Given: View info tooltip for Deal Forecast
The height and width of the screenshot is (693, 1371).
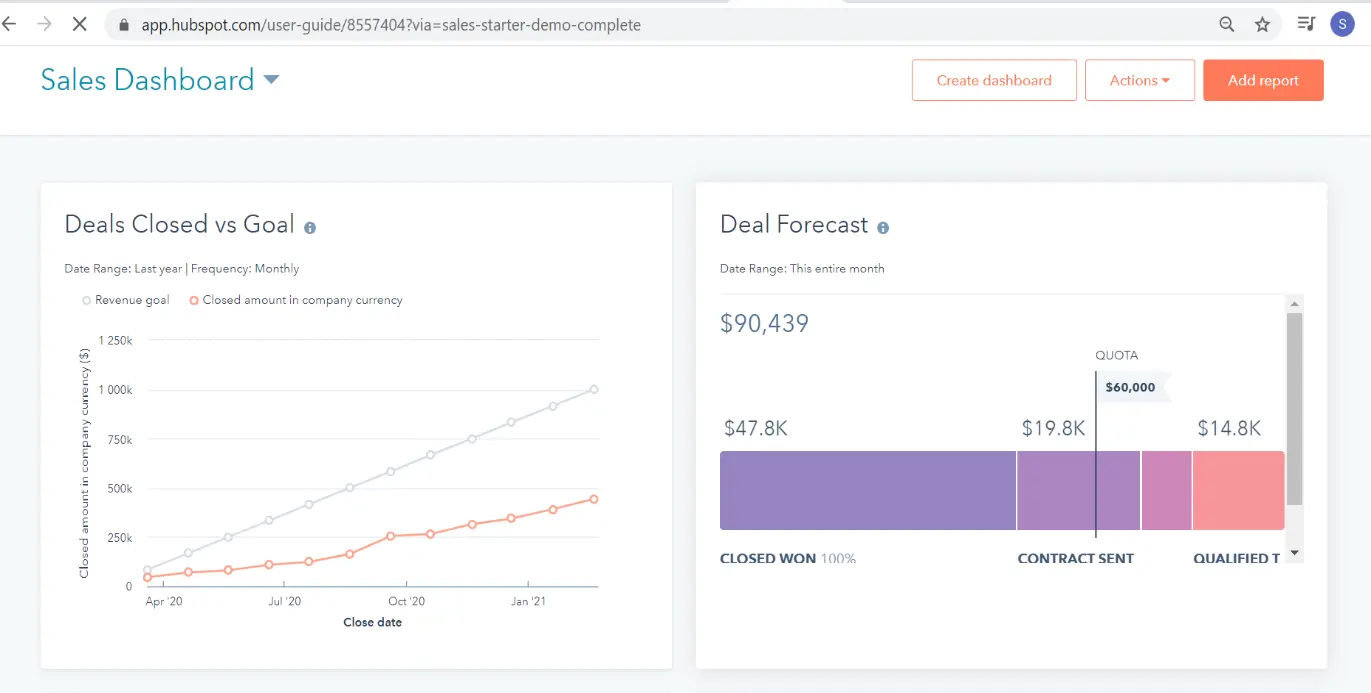Looking at the screenshot, I should pos(882,227).
